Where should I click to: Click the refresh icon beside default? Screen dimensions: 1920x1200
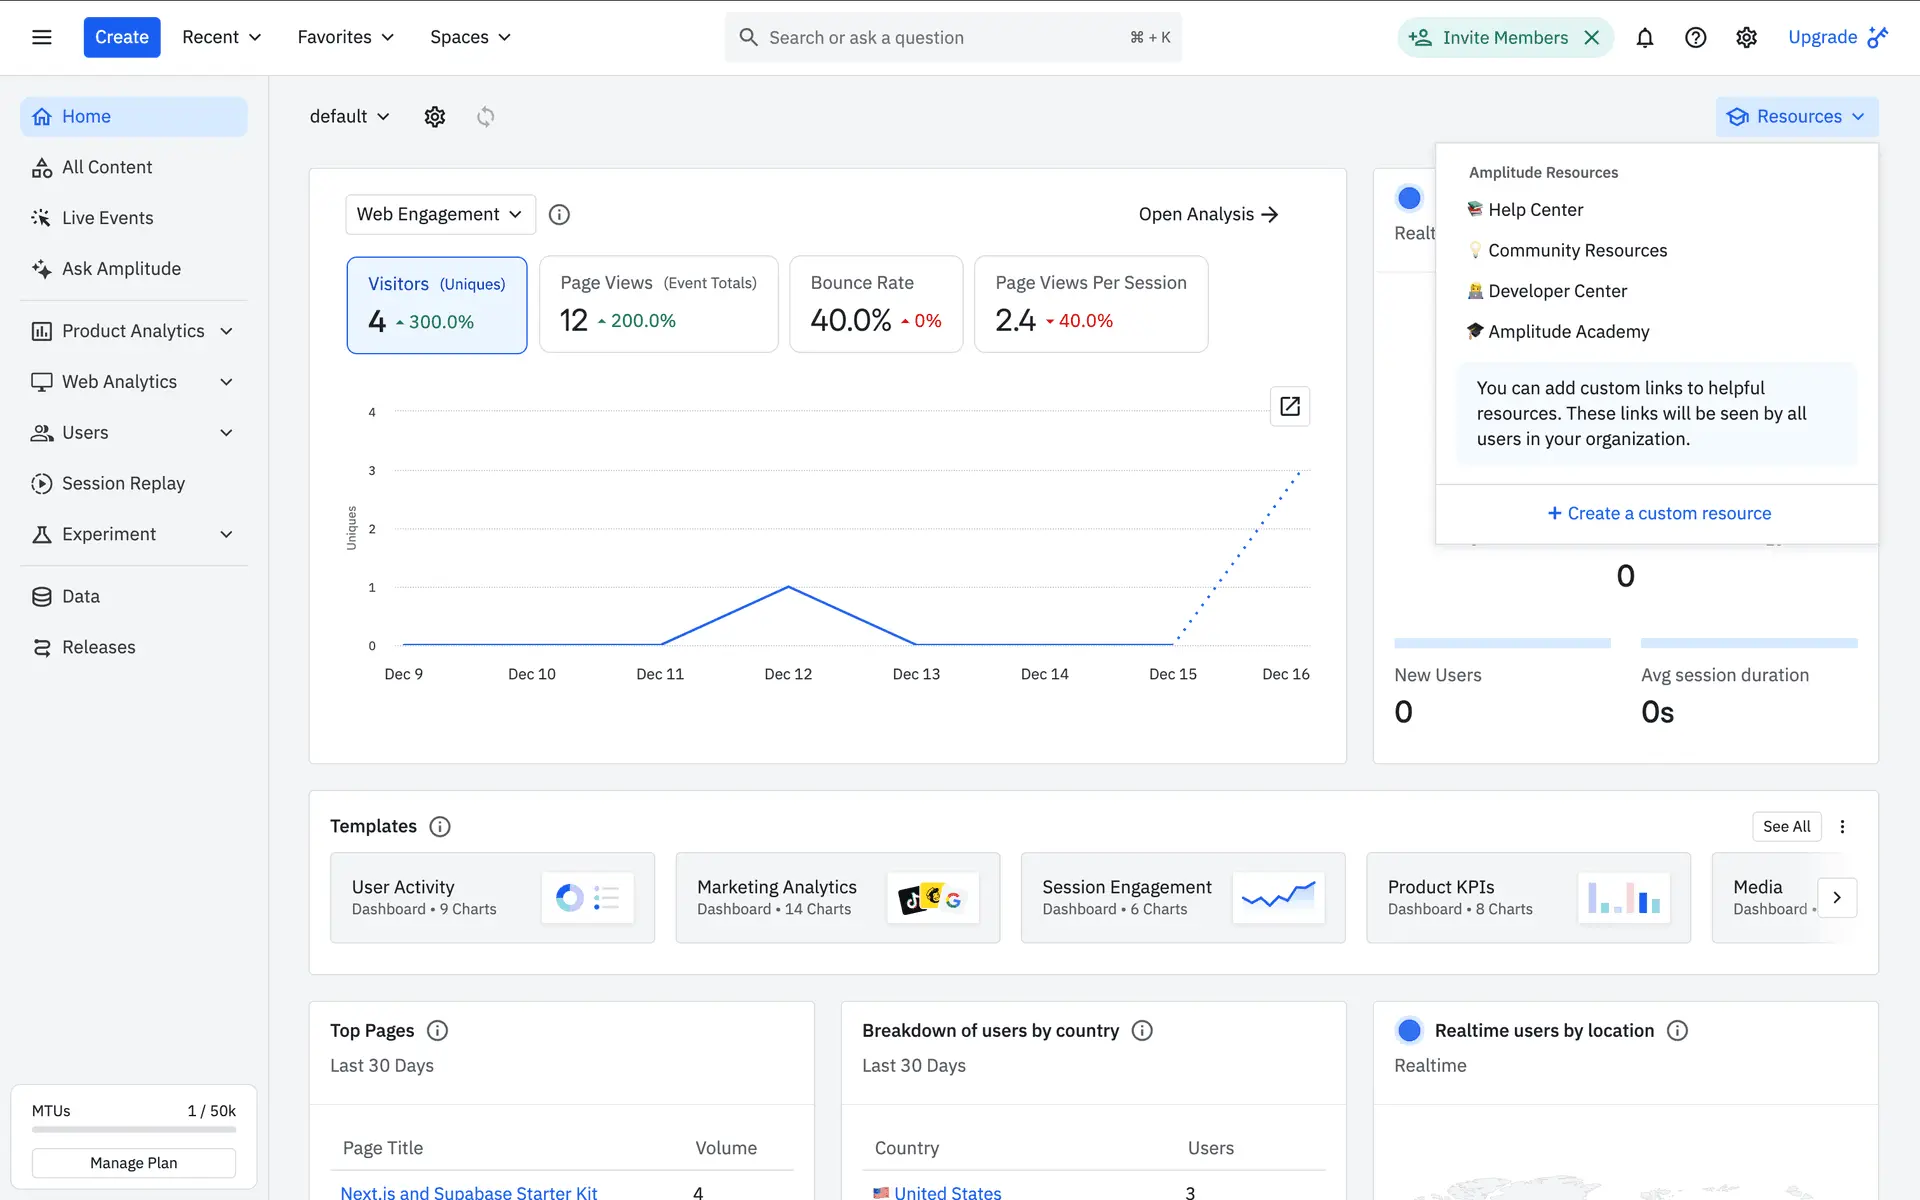(485, 117)
